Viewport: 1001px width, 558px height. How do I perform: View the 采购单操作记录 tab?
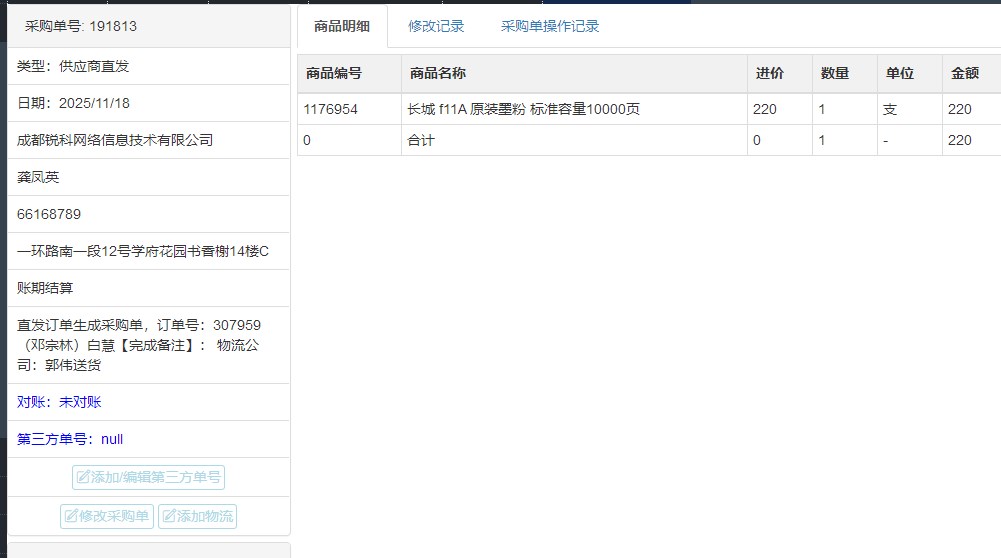click(550, 27)
